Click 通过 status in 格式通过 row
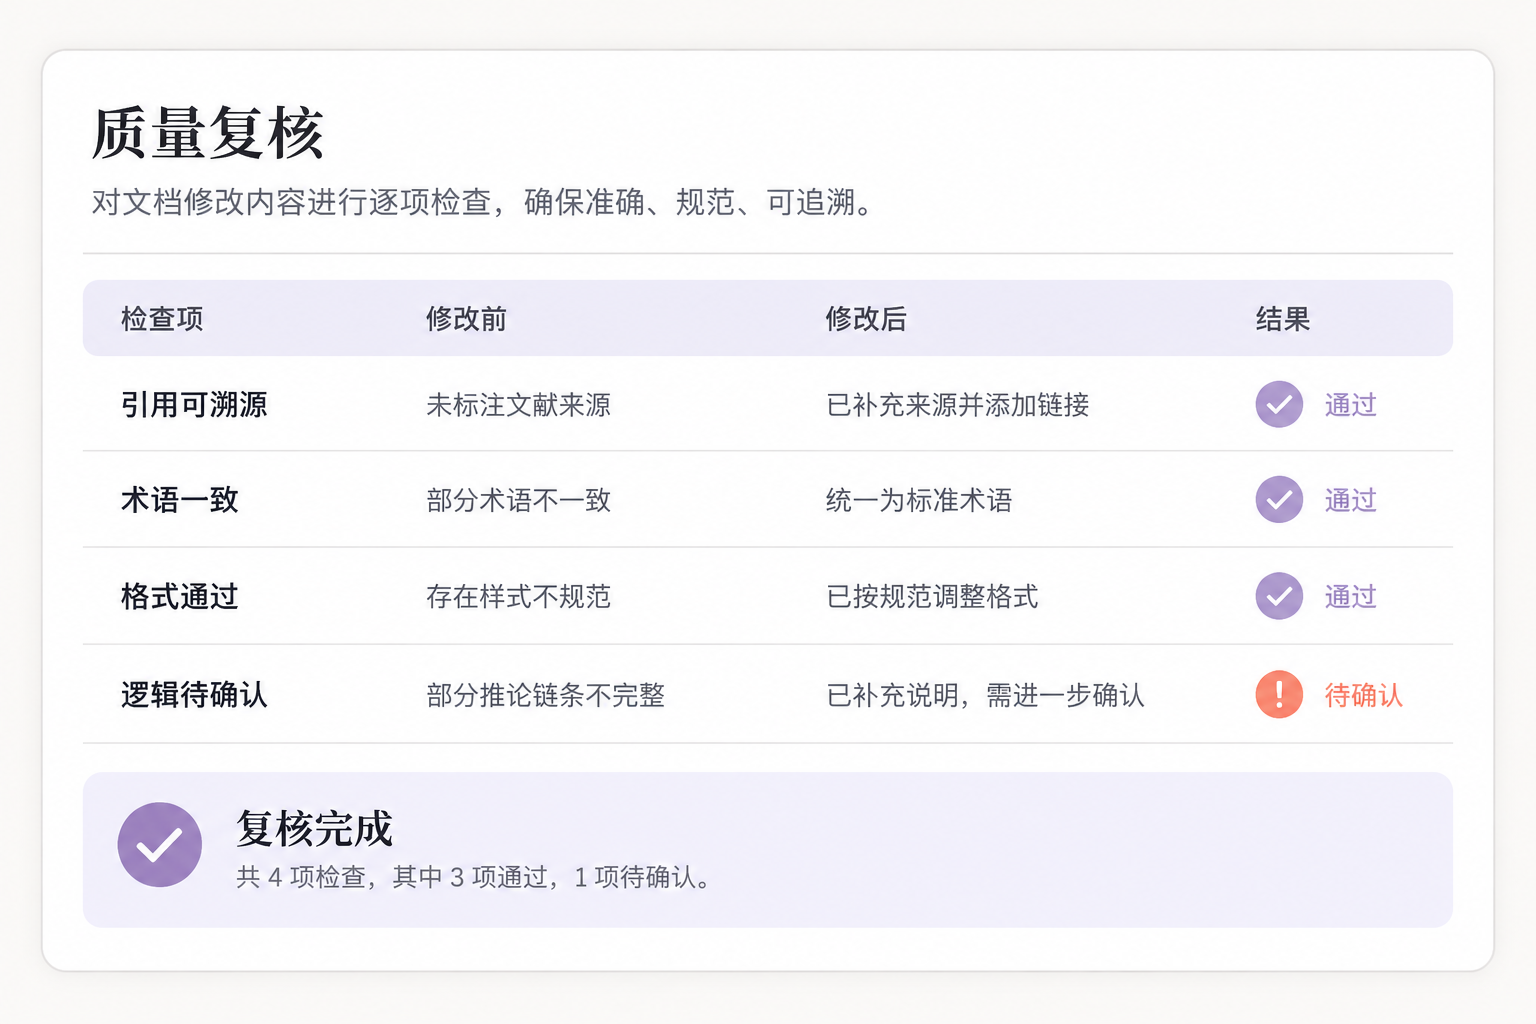 point(1351,597)
